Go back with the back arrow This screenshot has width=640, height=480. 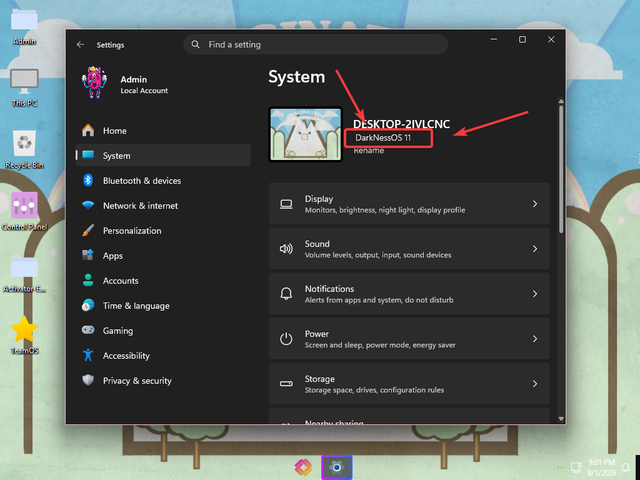80,44
